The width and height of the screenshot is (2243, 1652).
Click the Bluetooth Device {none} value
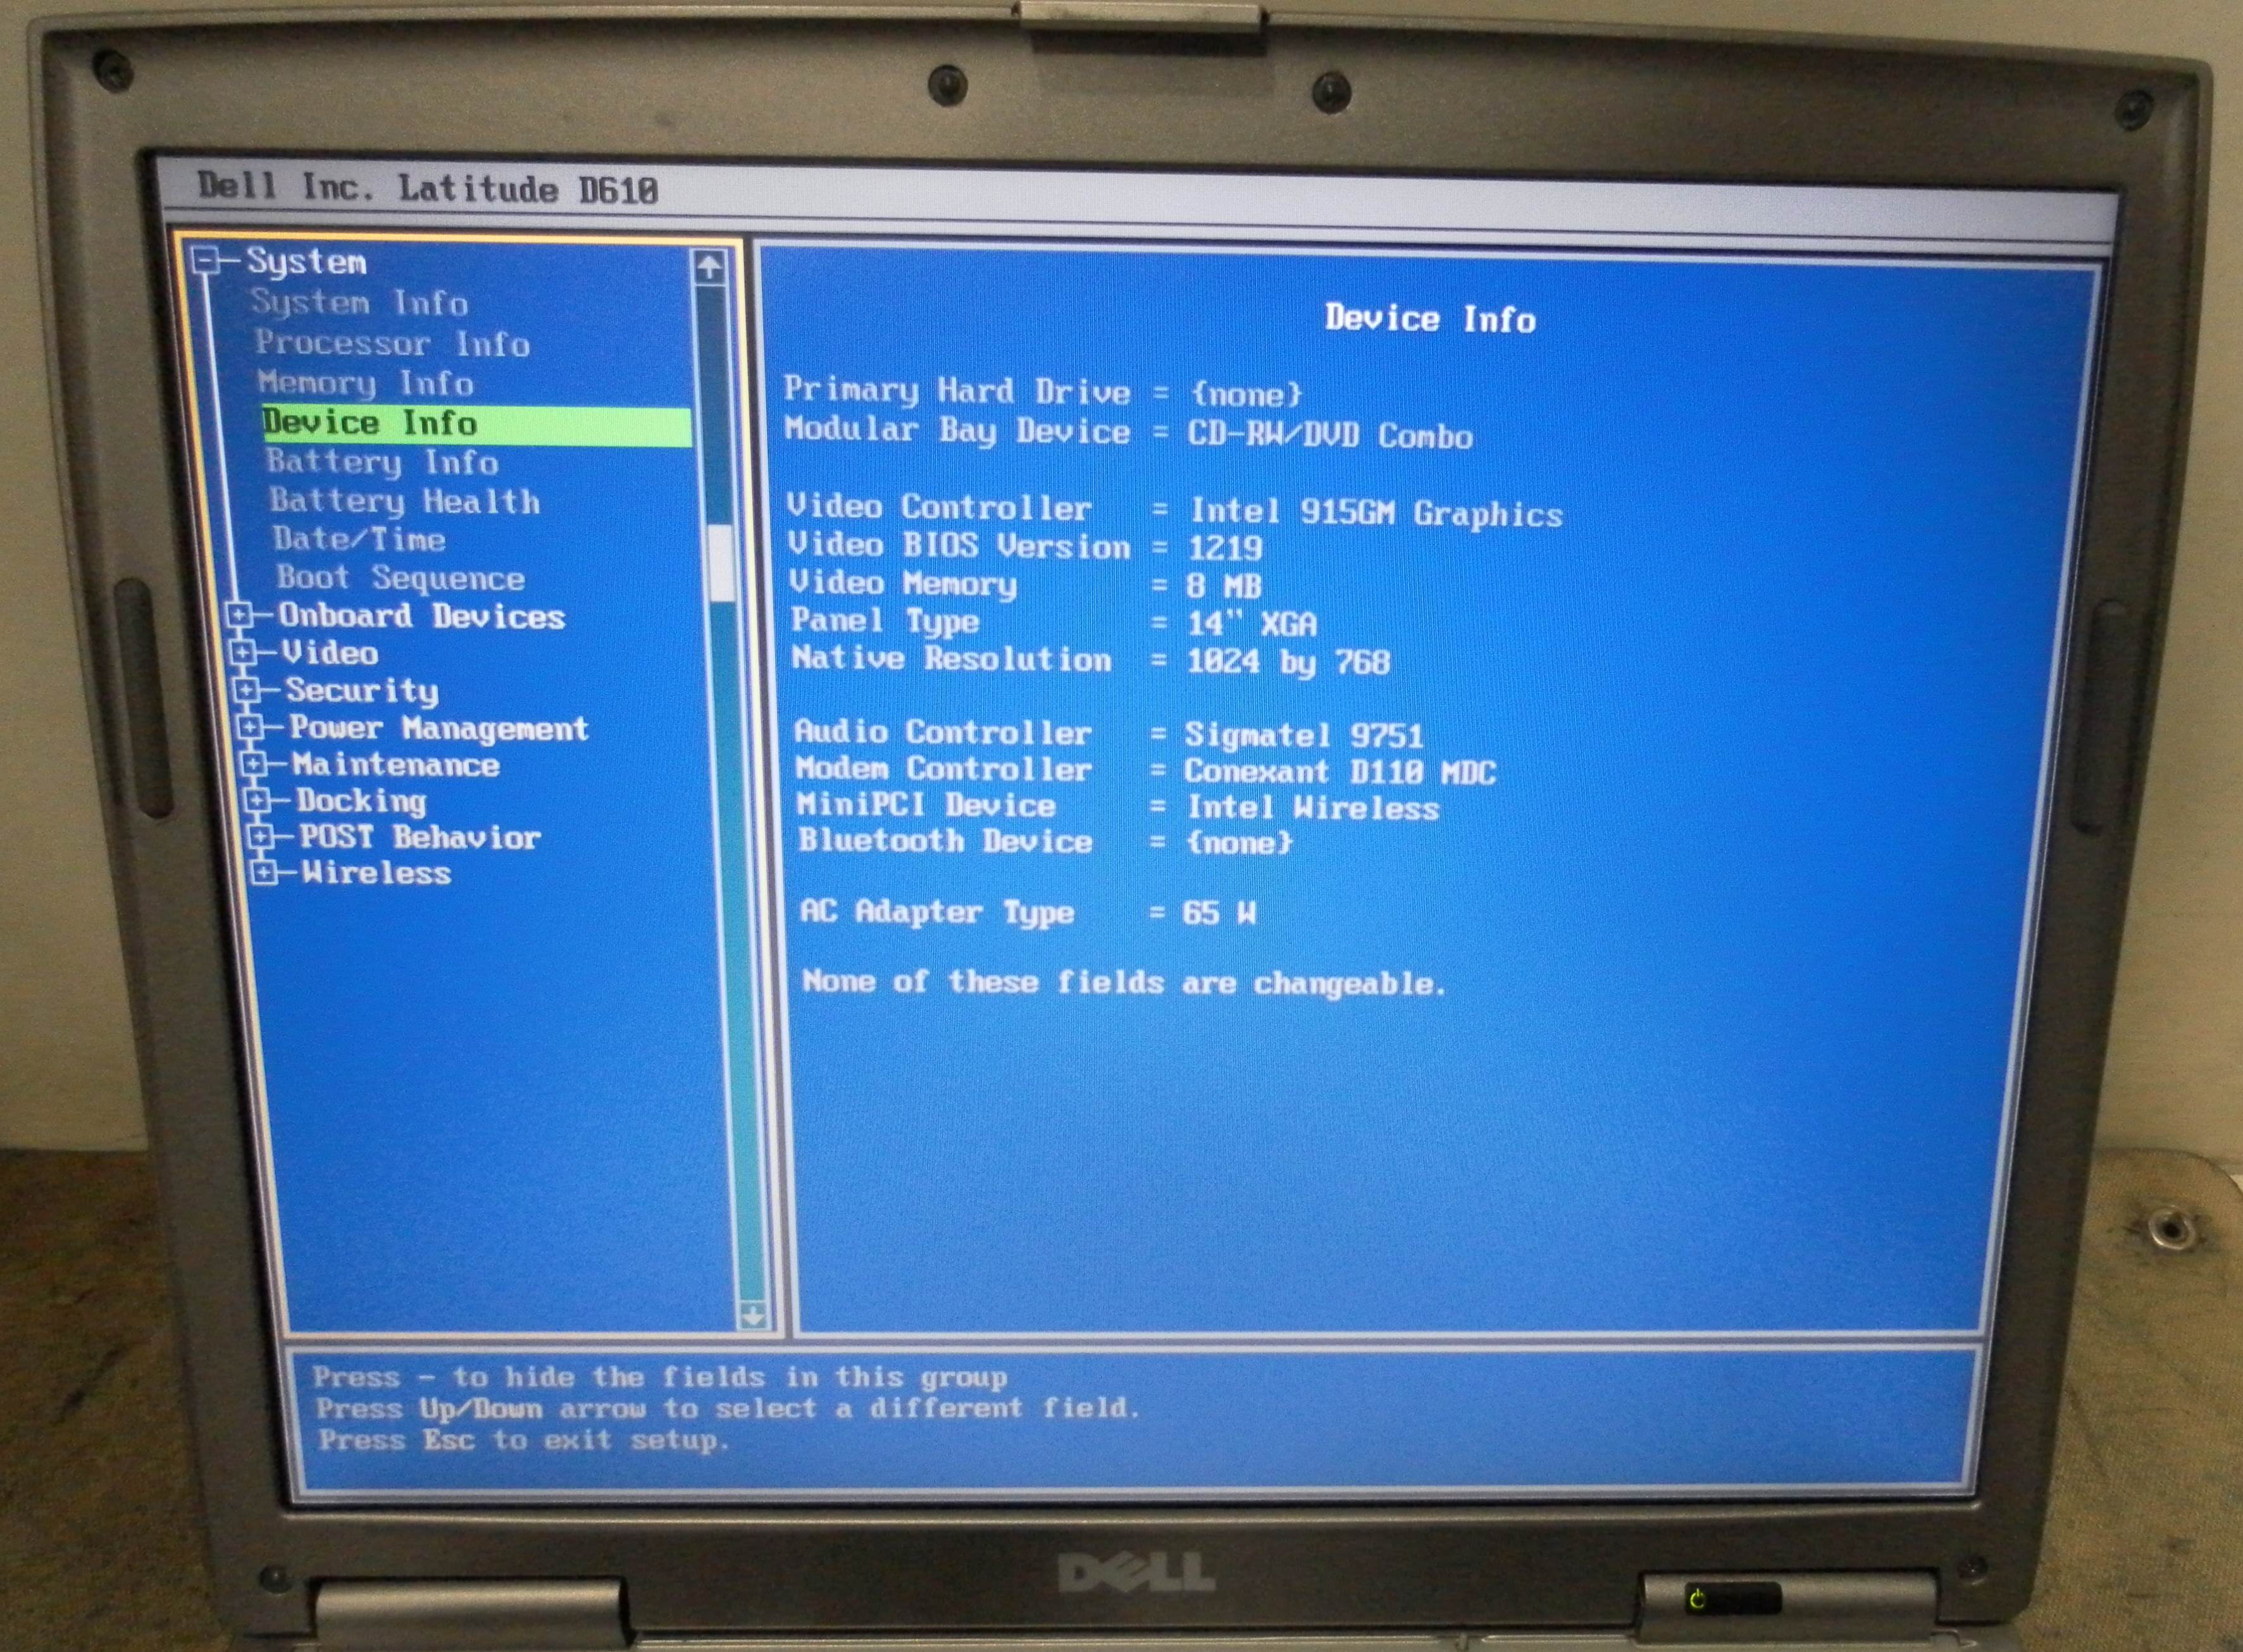pos(1240,842)
